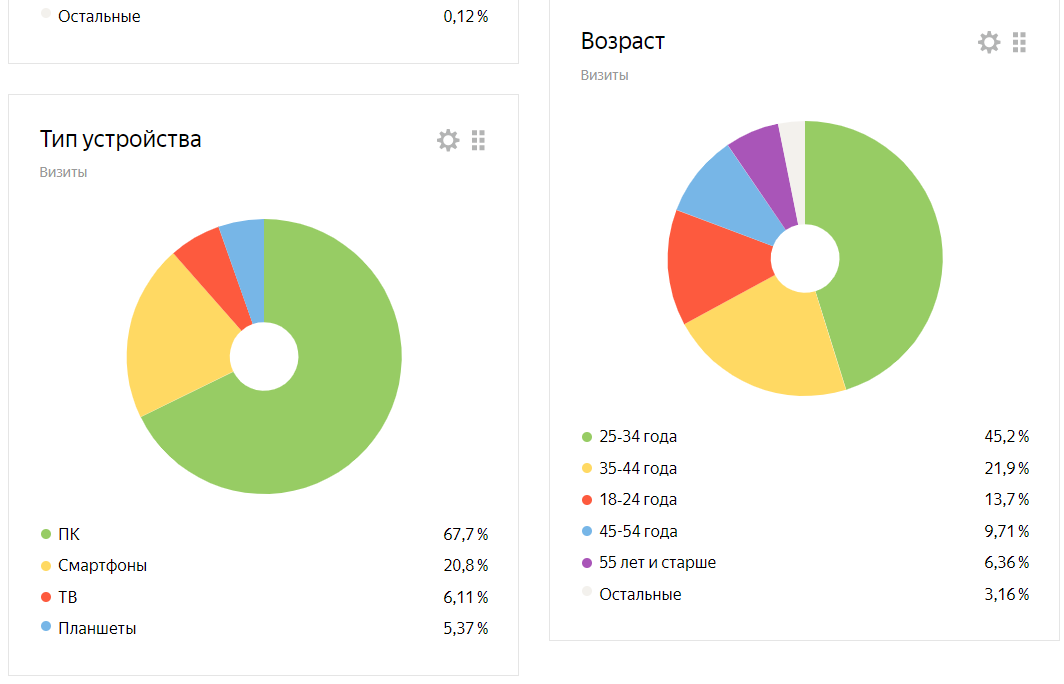Click Визиты subtitle under Тип устройства
This screenshot has width=1064, height=684.
coord(63,172)
